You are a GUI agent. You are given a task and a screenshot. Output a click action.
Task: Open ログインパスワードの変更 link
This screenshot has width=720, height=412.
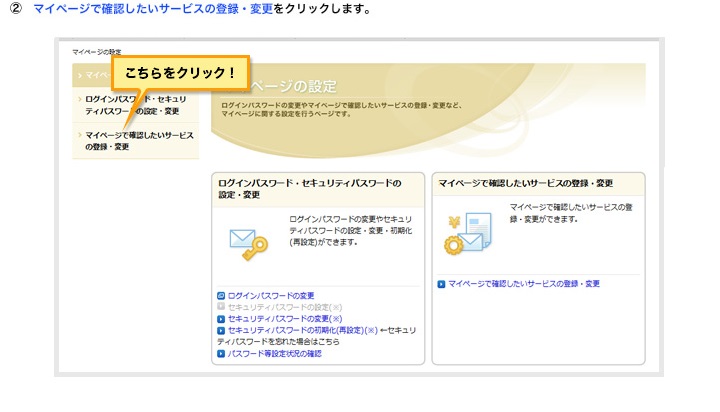271,296
